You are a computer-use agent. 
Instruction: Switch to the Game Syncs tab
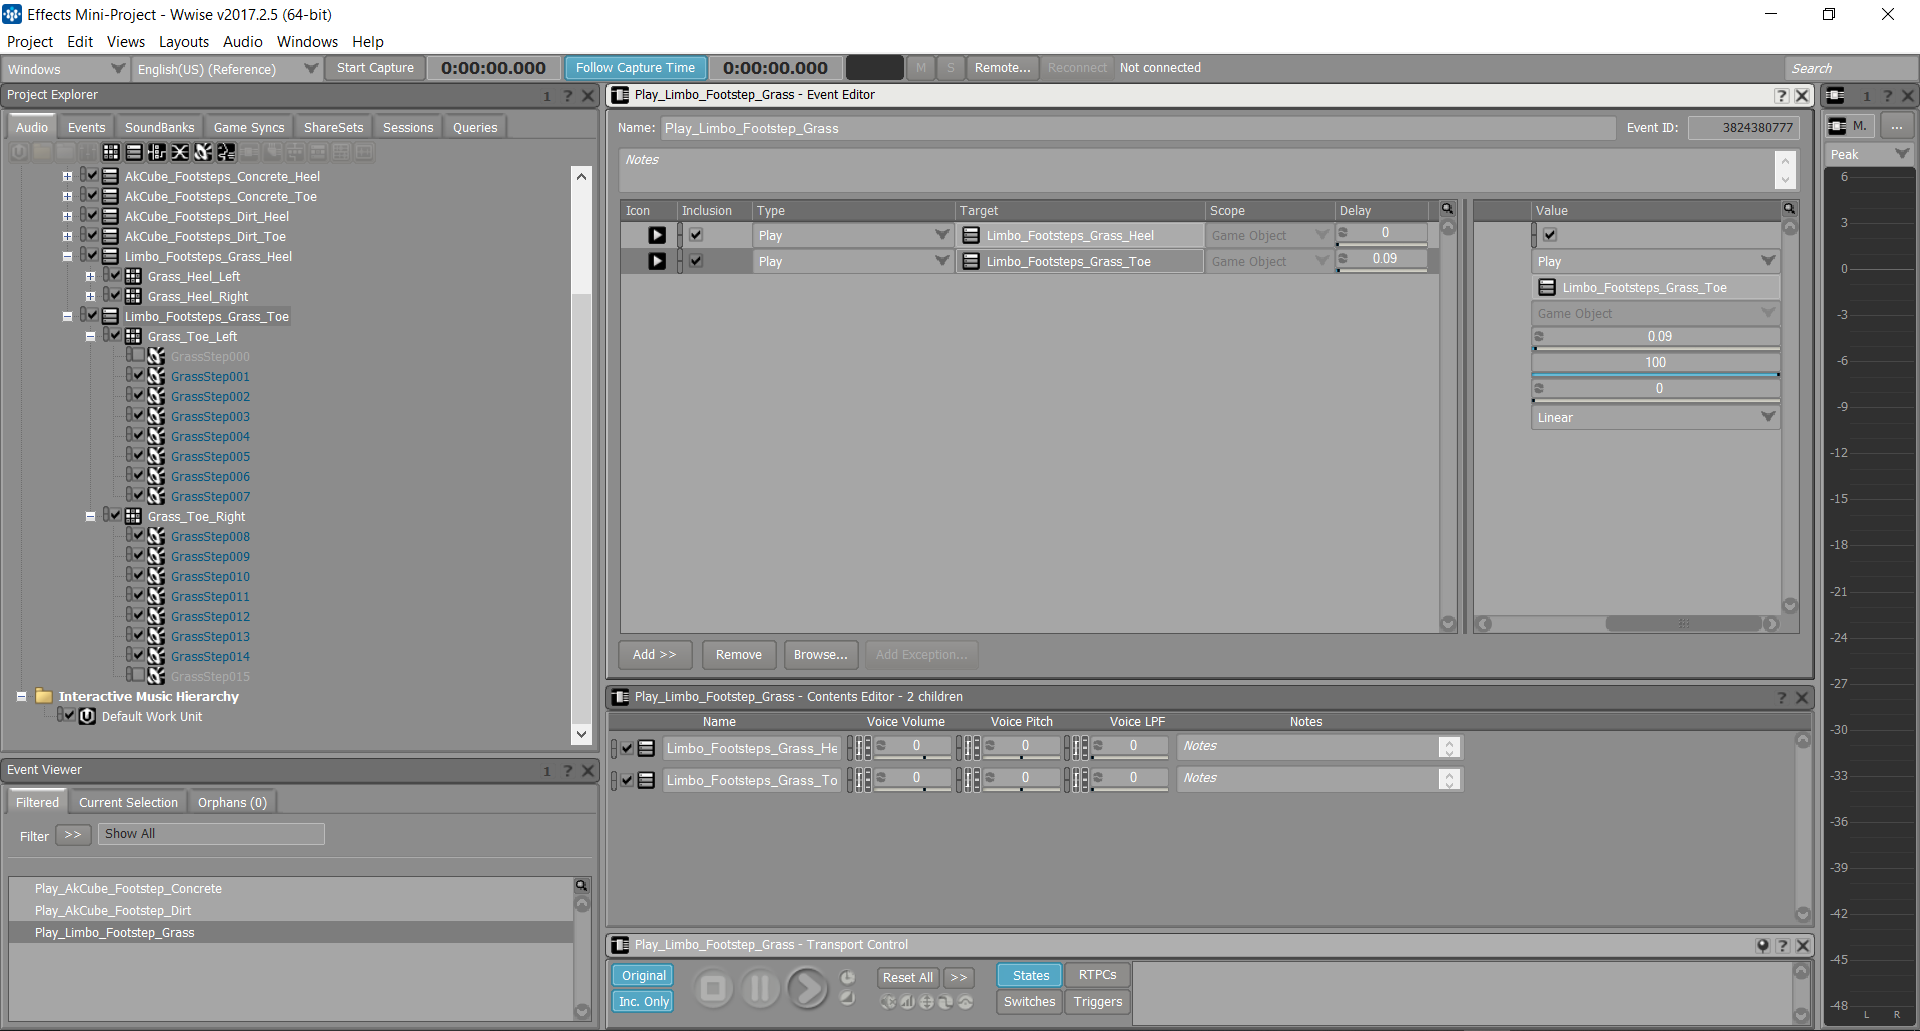click(x=249, y=127)
